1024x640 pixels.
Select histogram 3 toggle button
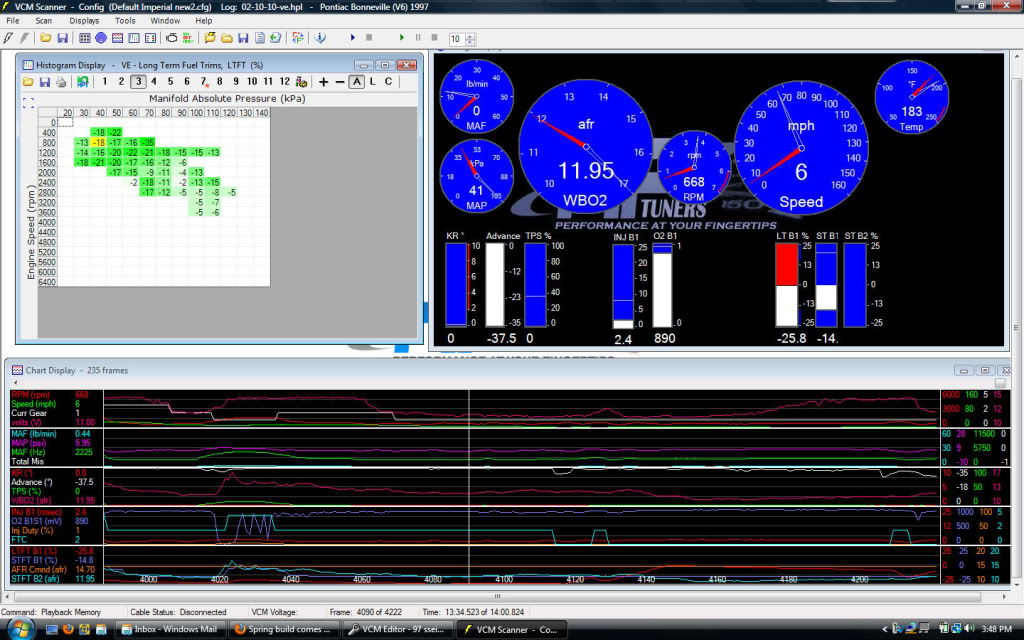[x=138, y=82]
